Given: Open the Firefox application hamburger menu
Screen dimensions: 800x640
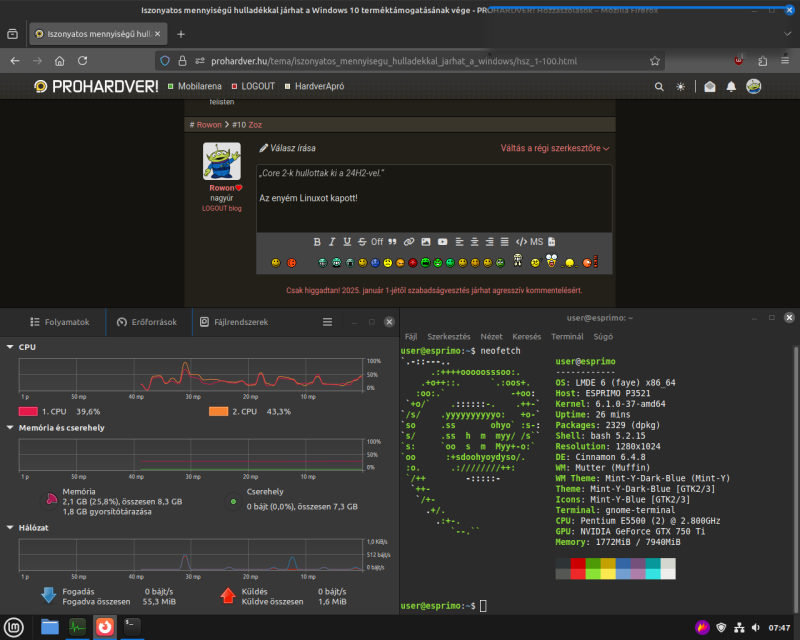Looking at the screenshot, I should click(x=785, y=61).
